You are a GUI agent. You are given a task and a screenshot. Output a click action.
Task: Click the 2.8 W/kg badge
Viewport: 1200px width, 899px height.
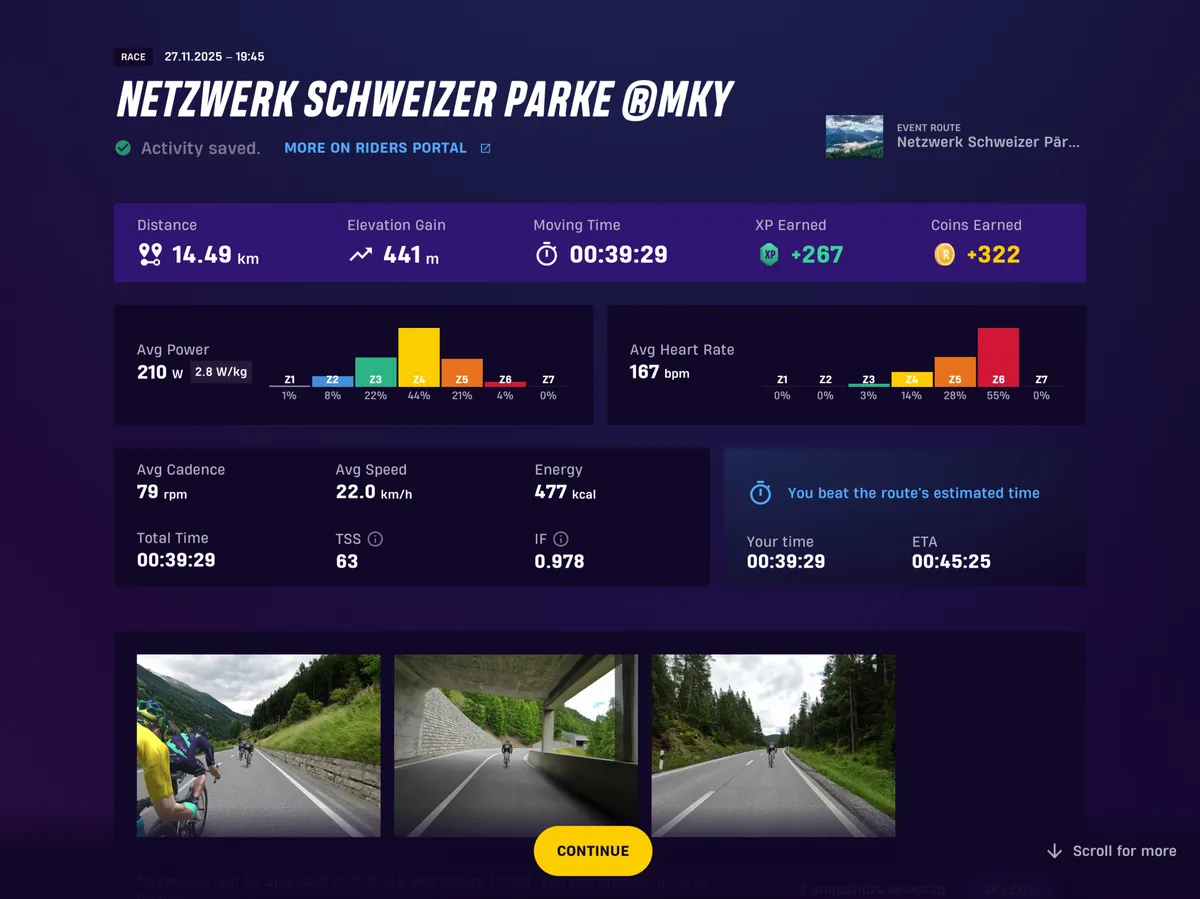click(221, 372)
